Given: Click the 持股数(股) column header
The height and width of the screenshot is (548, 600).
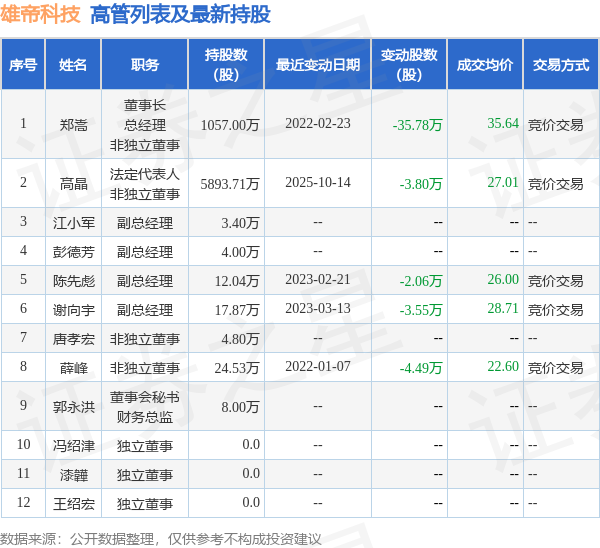Looking at the screenshot, I should pyautogui.click(x=226, y=65).
